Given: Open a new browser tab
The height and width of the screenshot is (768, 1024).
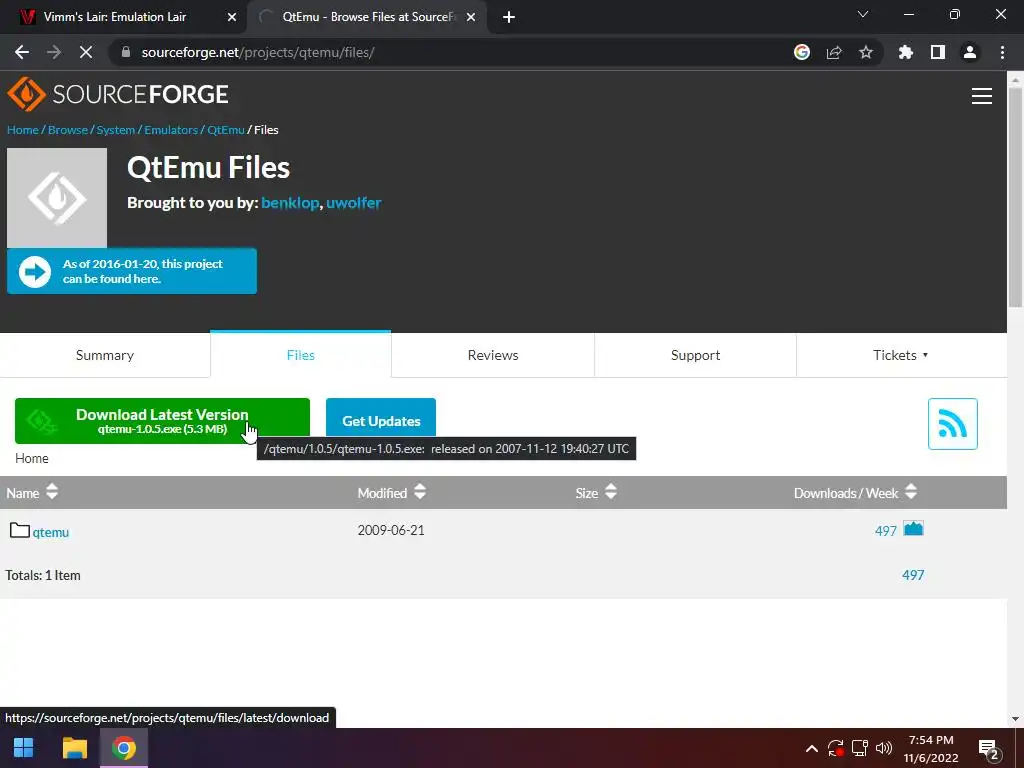Looking at the screenshot, I should click(x=509, y=18).
